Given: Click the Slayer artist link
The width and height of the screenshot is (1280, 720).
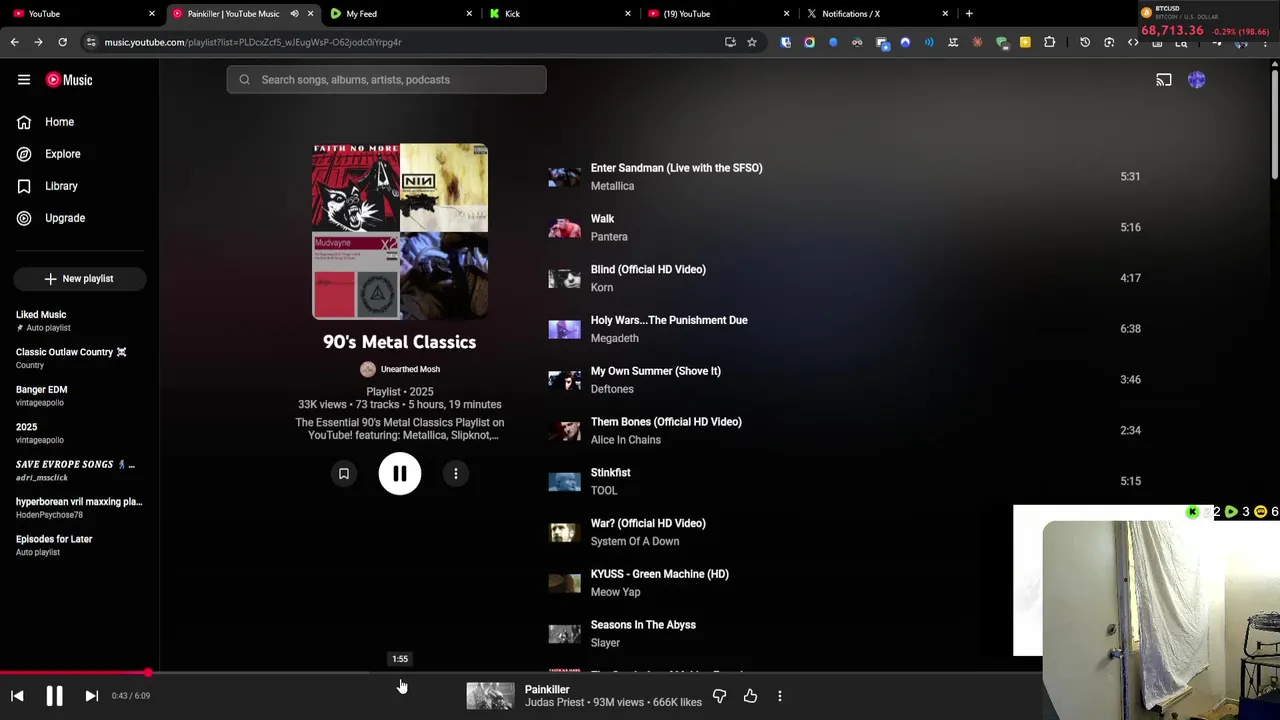Looking at the screenshot, I should [605, 643].
